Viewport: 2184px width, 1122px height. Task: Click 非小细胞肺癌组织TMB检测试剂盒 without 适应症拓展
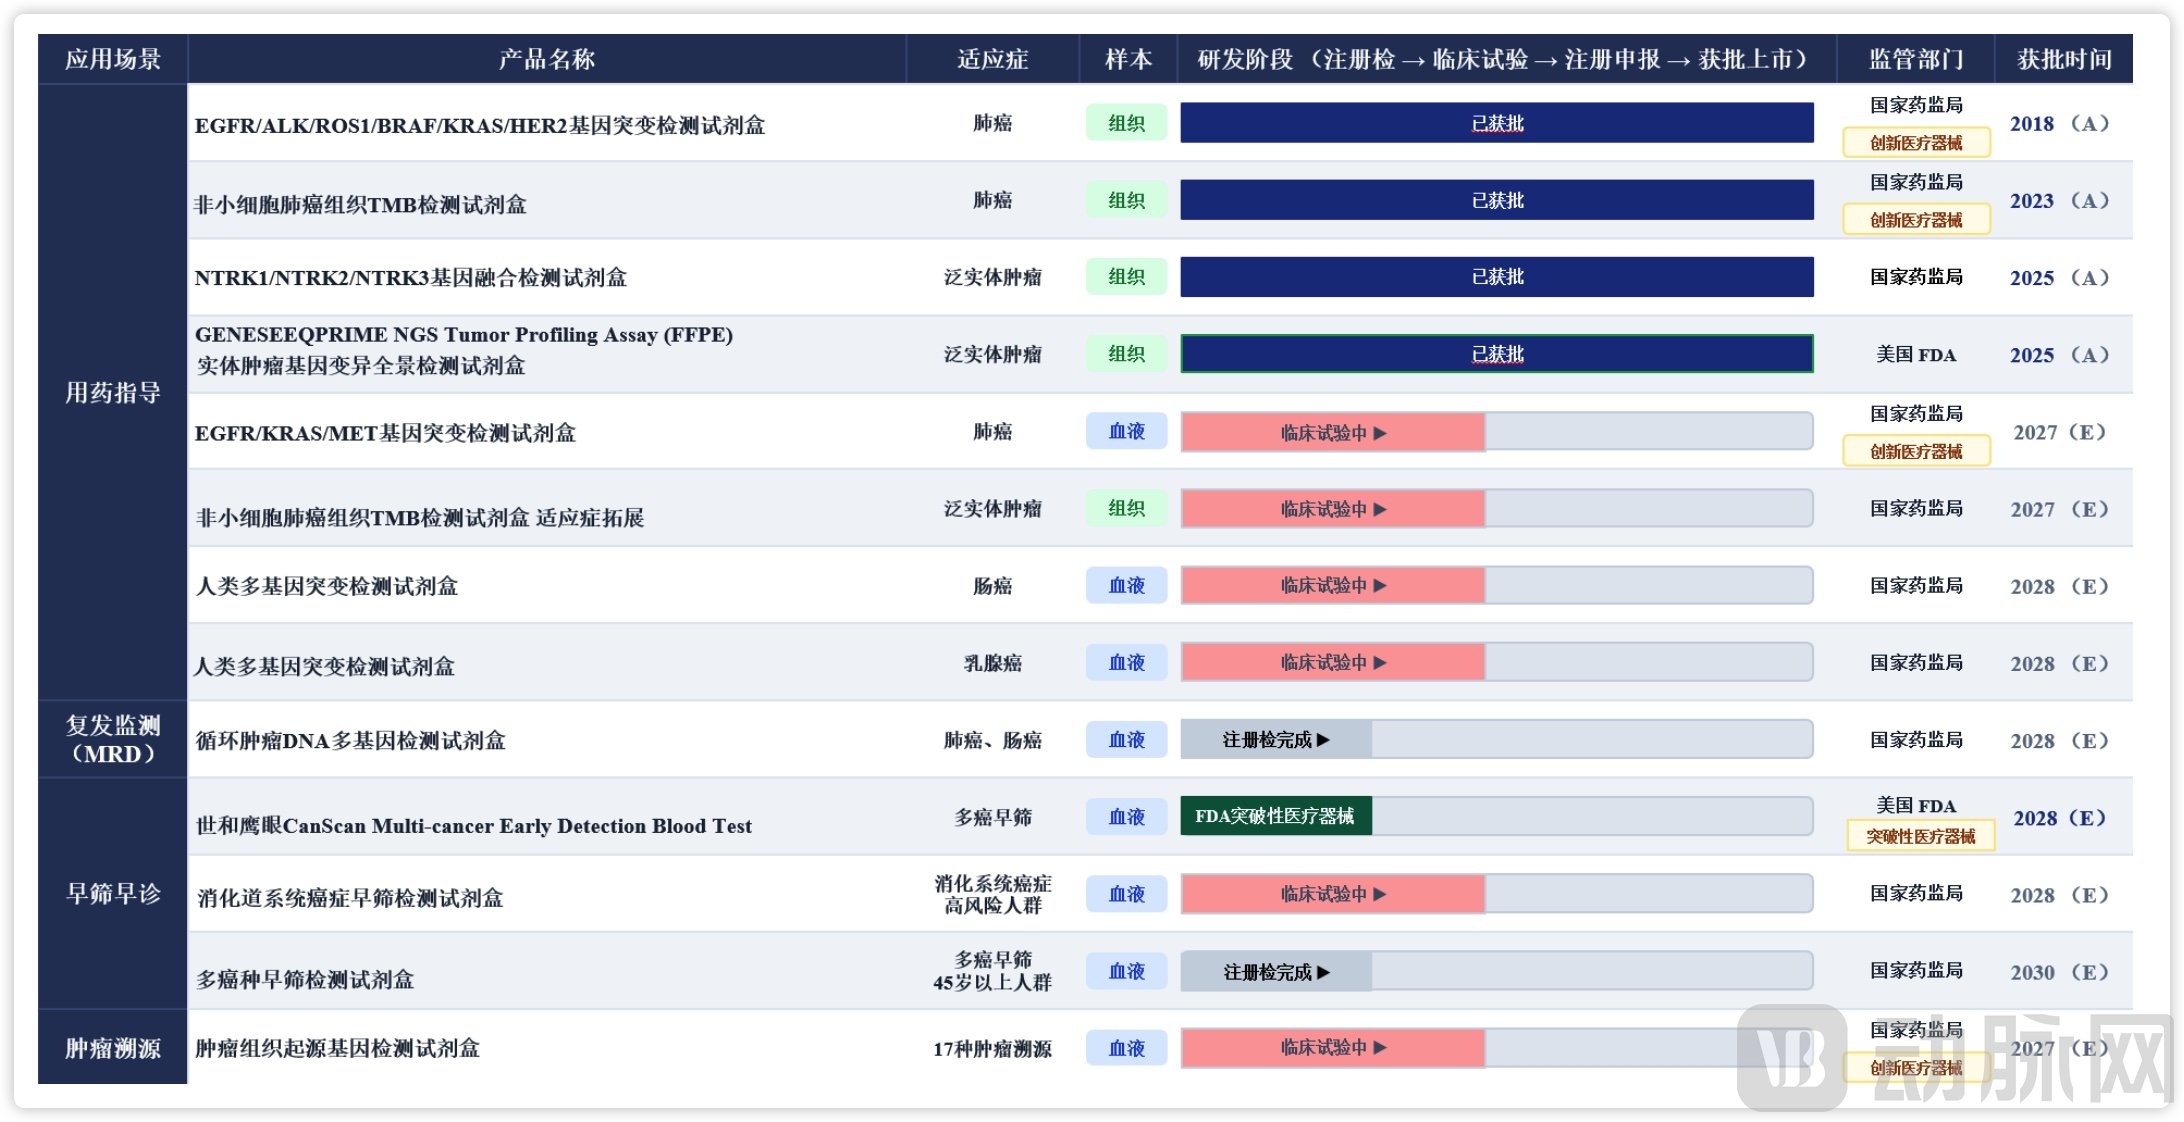(360, 204)
